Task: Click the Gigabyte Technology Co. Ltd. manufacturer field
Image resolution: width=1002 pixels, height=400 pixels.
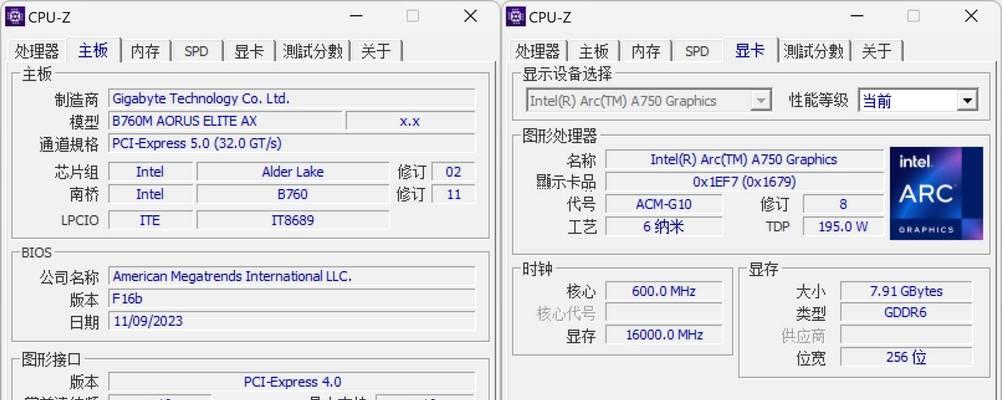Action: (x=291, y=99)
